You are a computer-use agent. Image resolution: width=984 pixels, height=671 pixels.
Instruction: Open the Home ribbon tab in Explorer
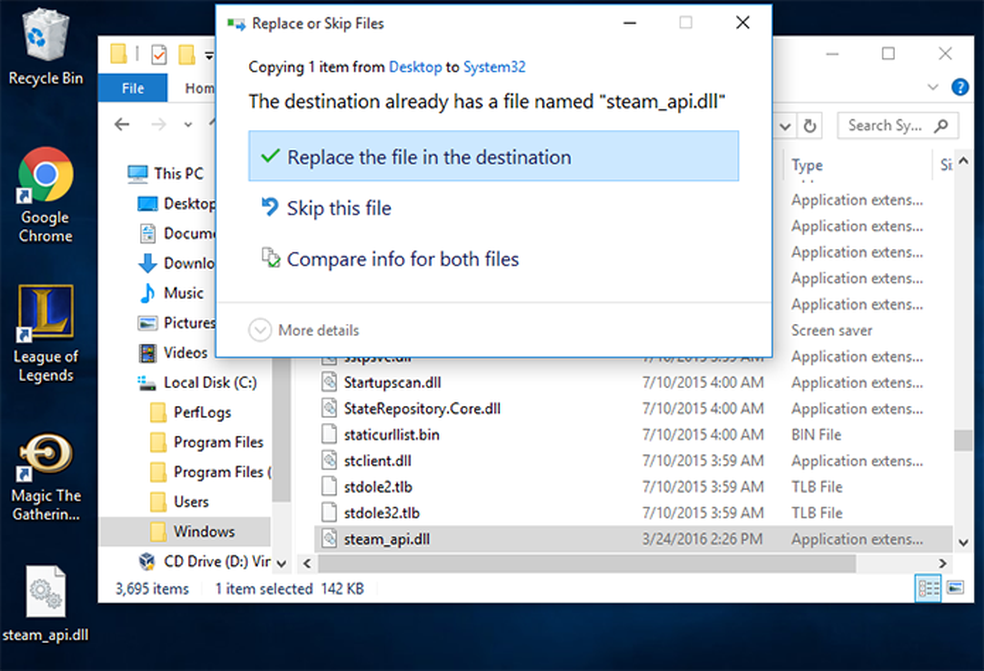(x=198, y=88)
